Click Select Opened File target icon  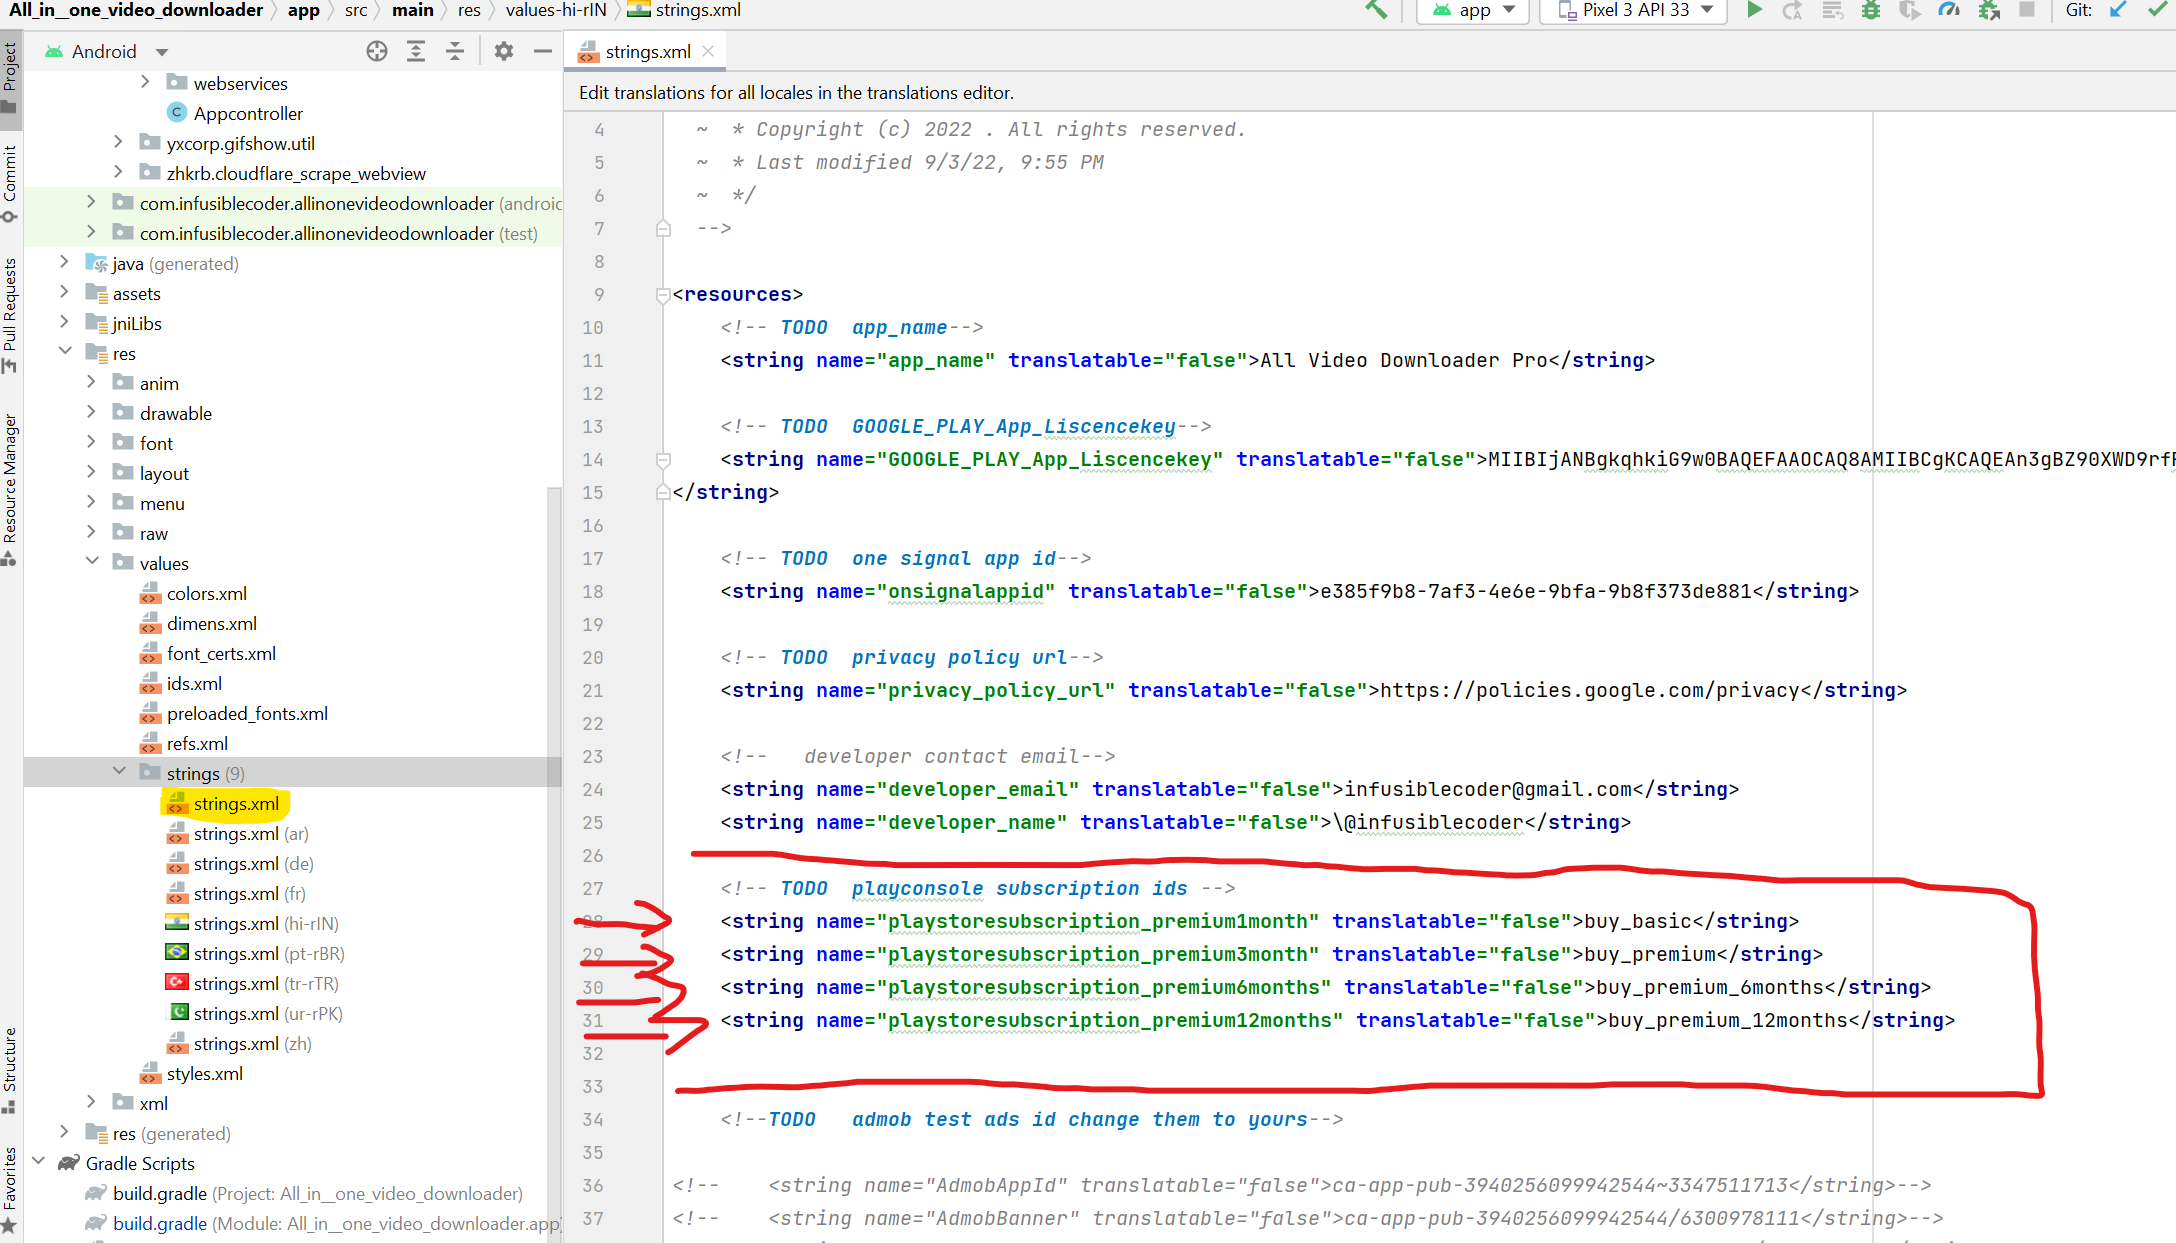coord(376,51)
